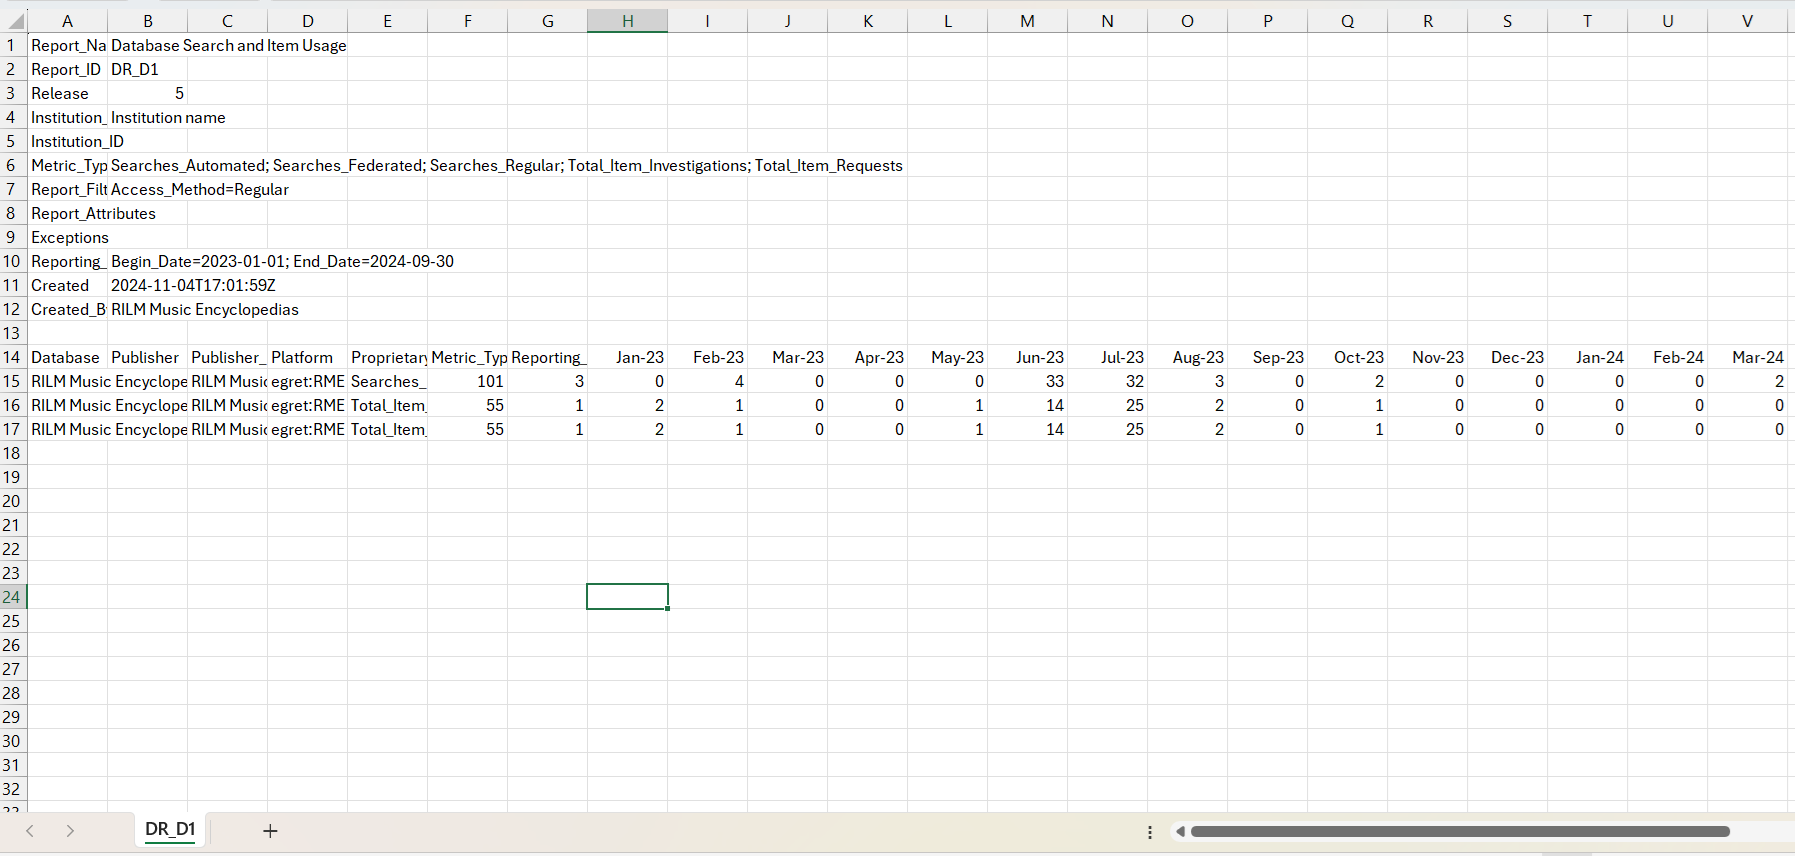Click the value 33 under Jun-23
1795x856 pixels.
[1027, 381]
